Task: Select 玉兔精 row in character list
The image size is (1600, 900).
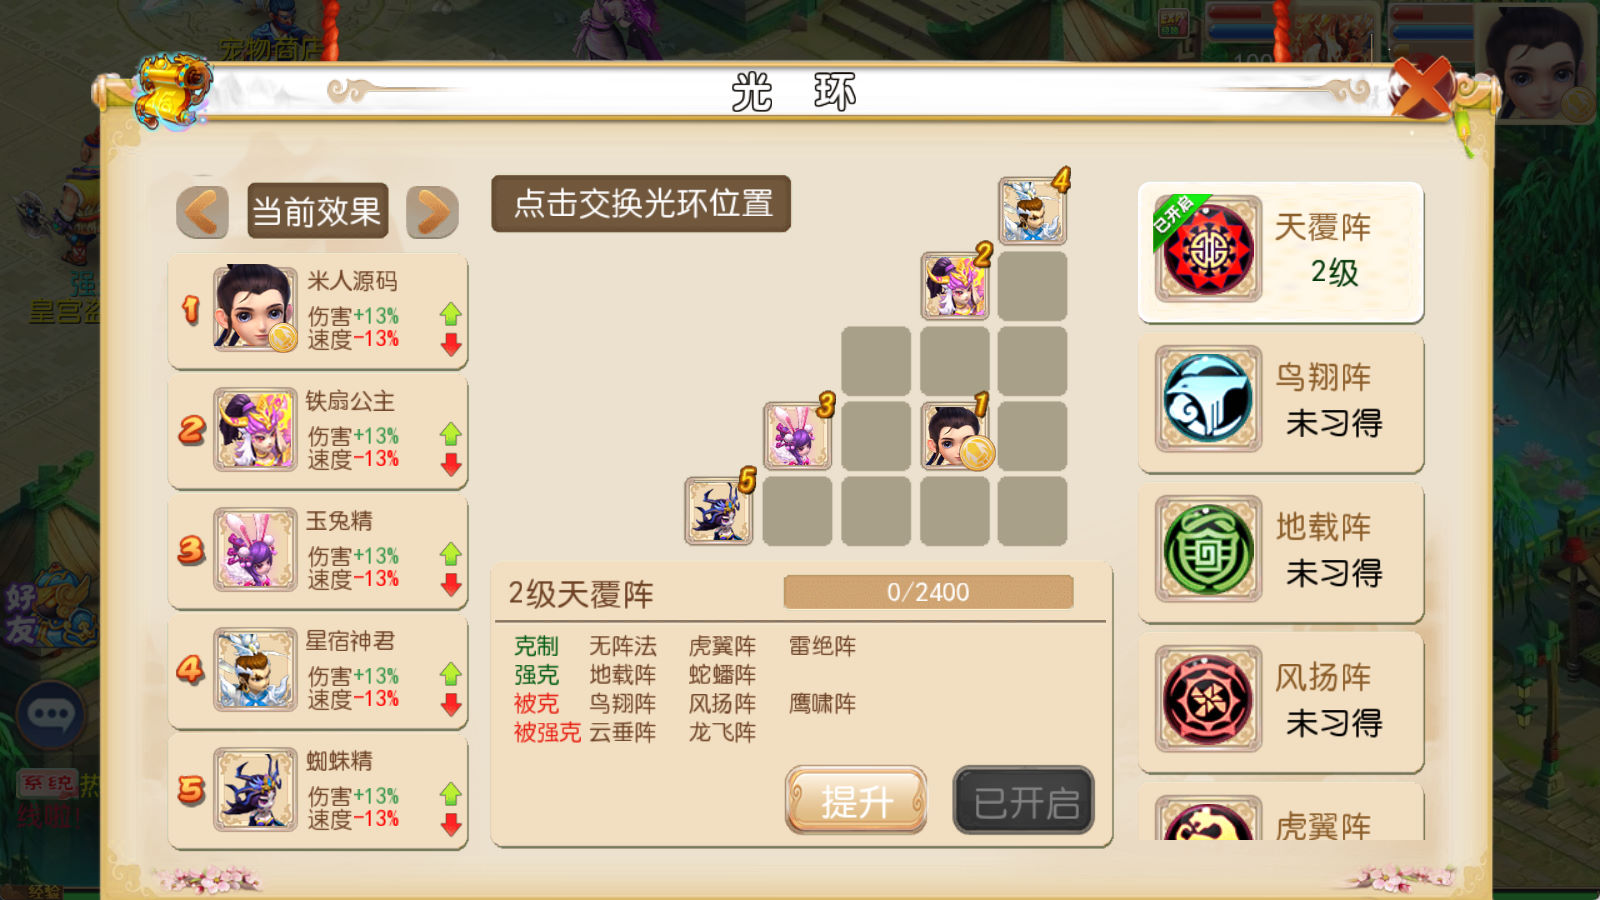Action: click(x=318, y=551)
